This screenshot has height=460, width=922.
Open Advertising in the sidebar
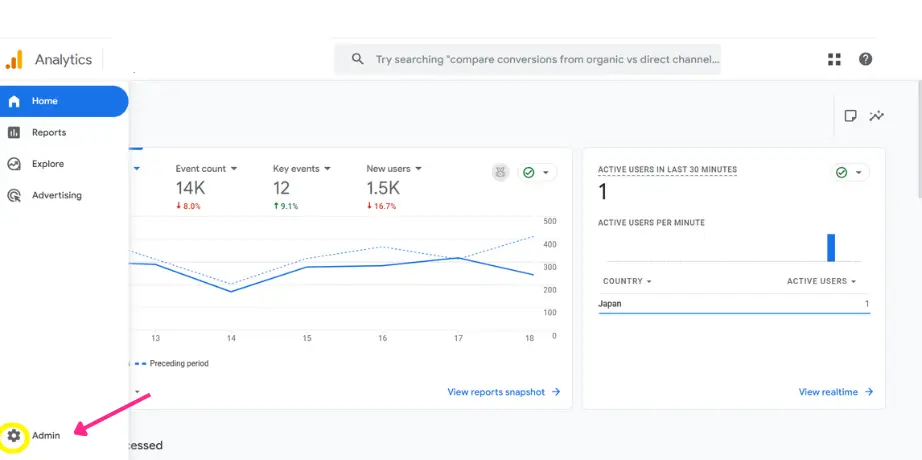[x=56, y=196]
